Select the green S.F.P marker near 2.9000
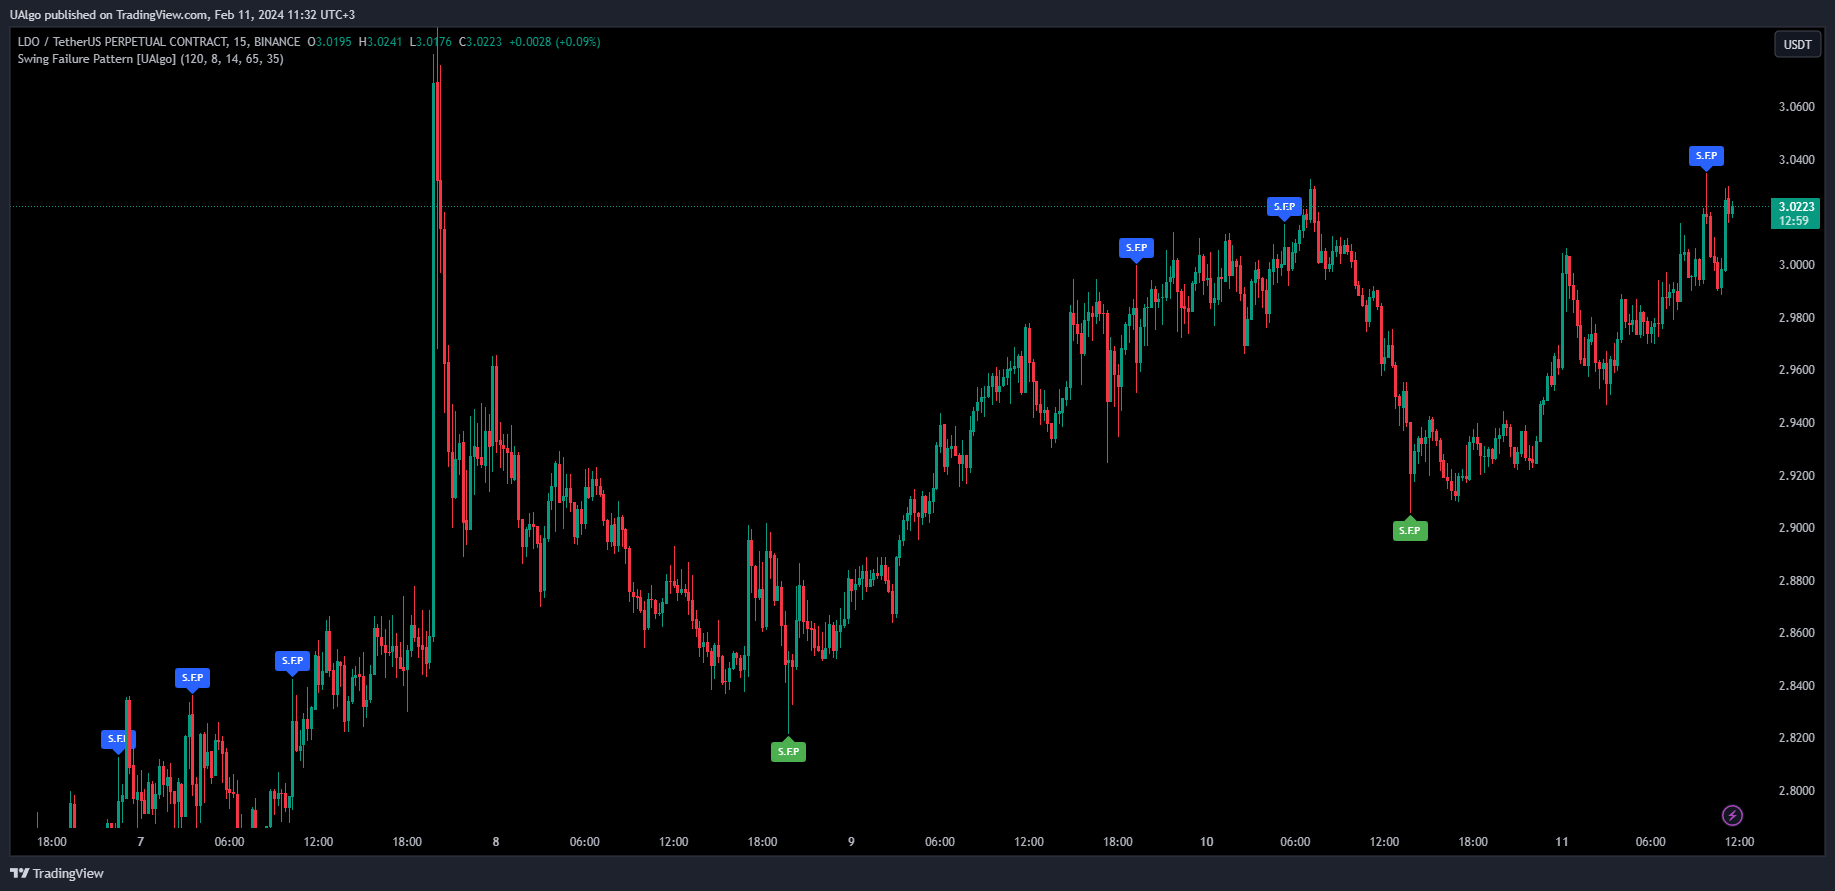This screenshot has width=1835, height=891. pyautogui.click(x=1410, y=530)
